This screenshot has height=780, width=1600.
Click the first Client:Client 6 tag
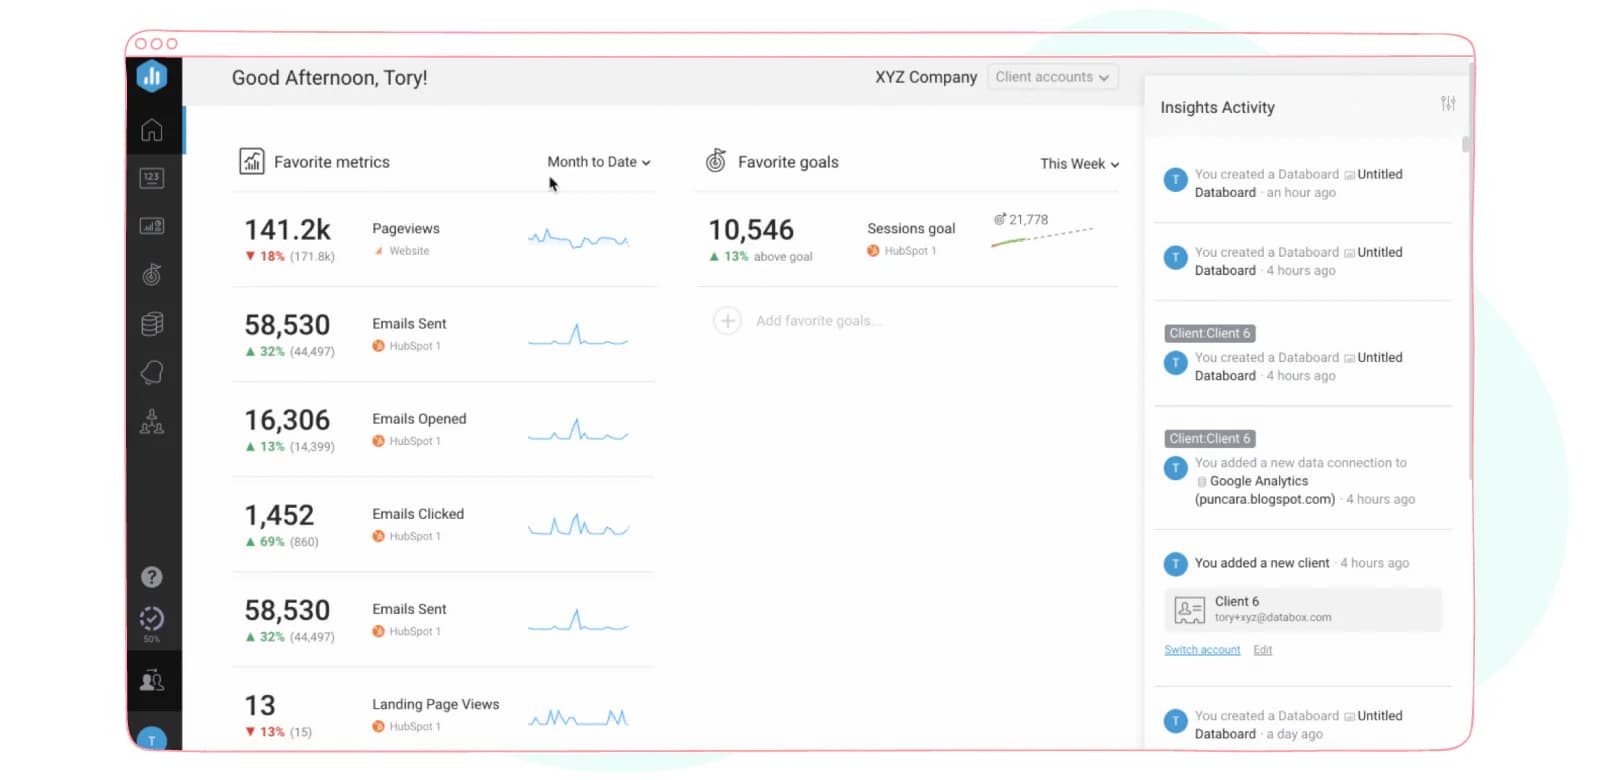1210,333
